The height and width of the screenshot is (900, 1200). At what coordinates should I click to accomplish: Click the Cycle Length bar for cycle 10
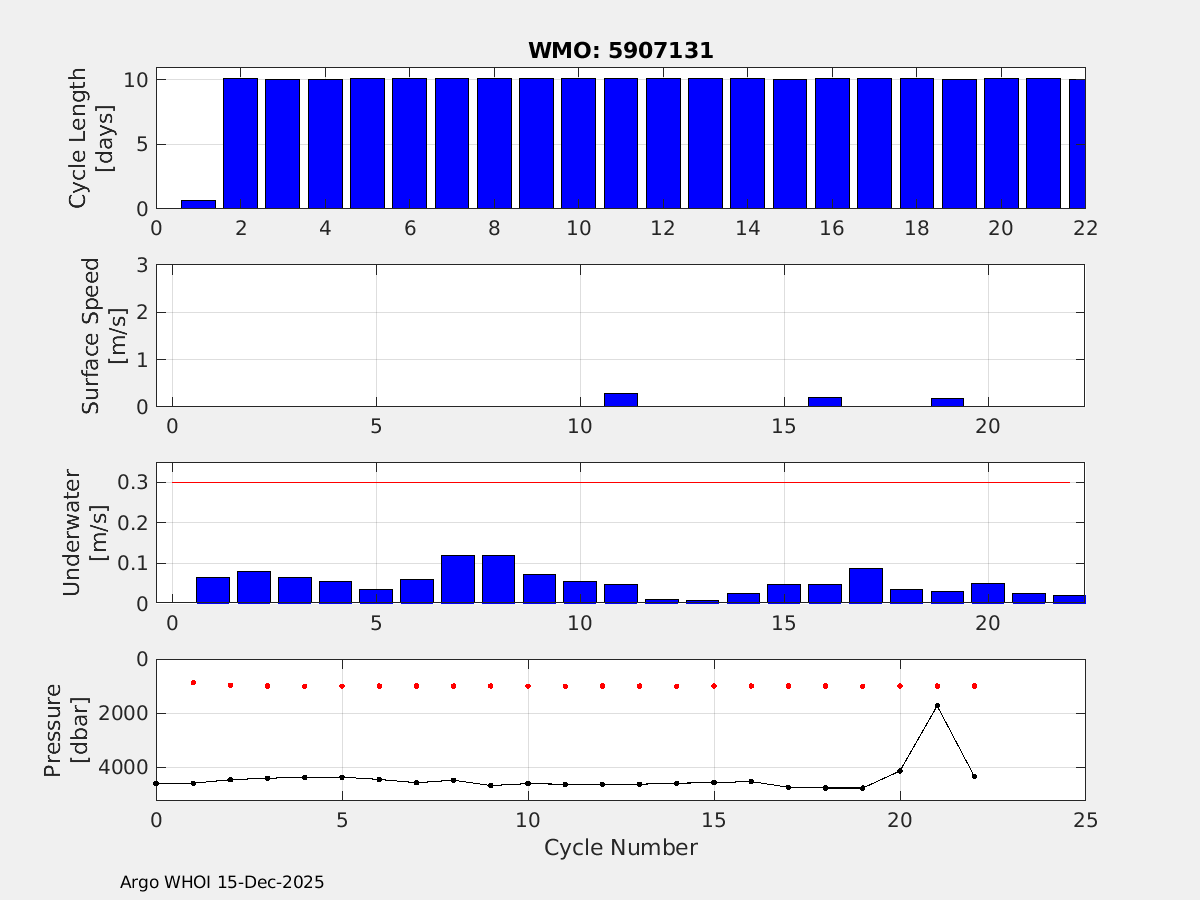[x=578, y=143]
